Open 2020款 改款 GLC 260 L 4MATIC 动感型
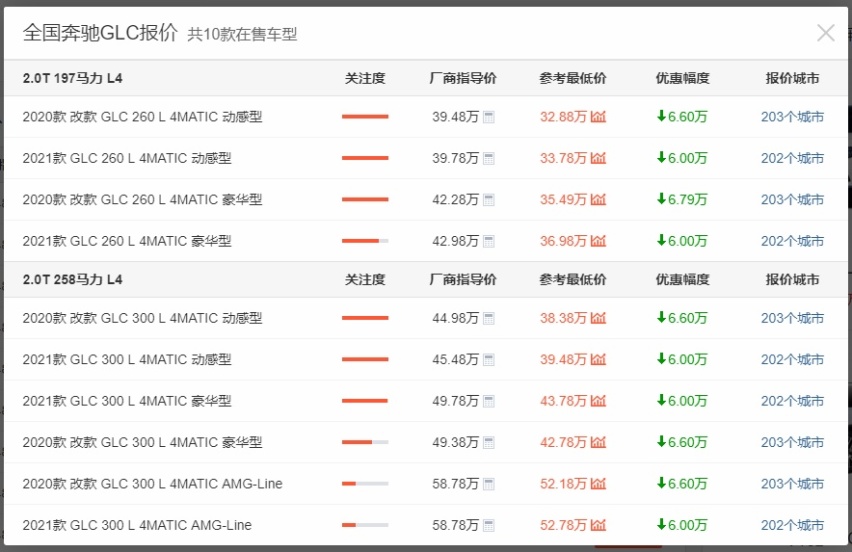852x552 pixels. point(142,117)
